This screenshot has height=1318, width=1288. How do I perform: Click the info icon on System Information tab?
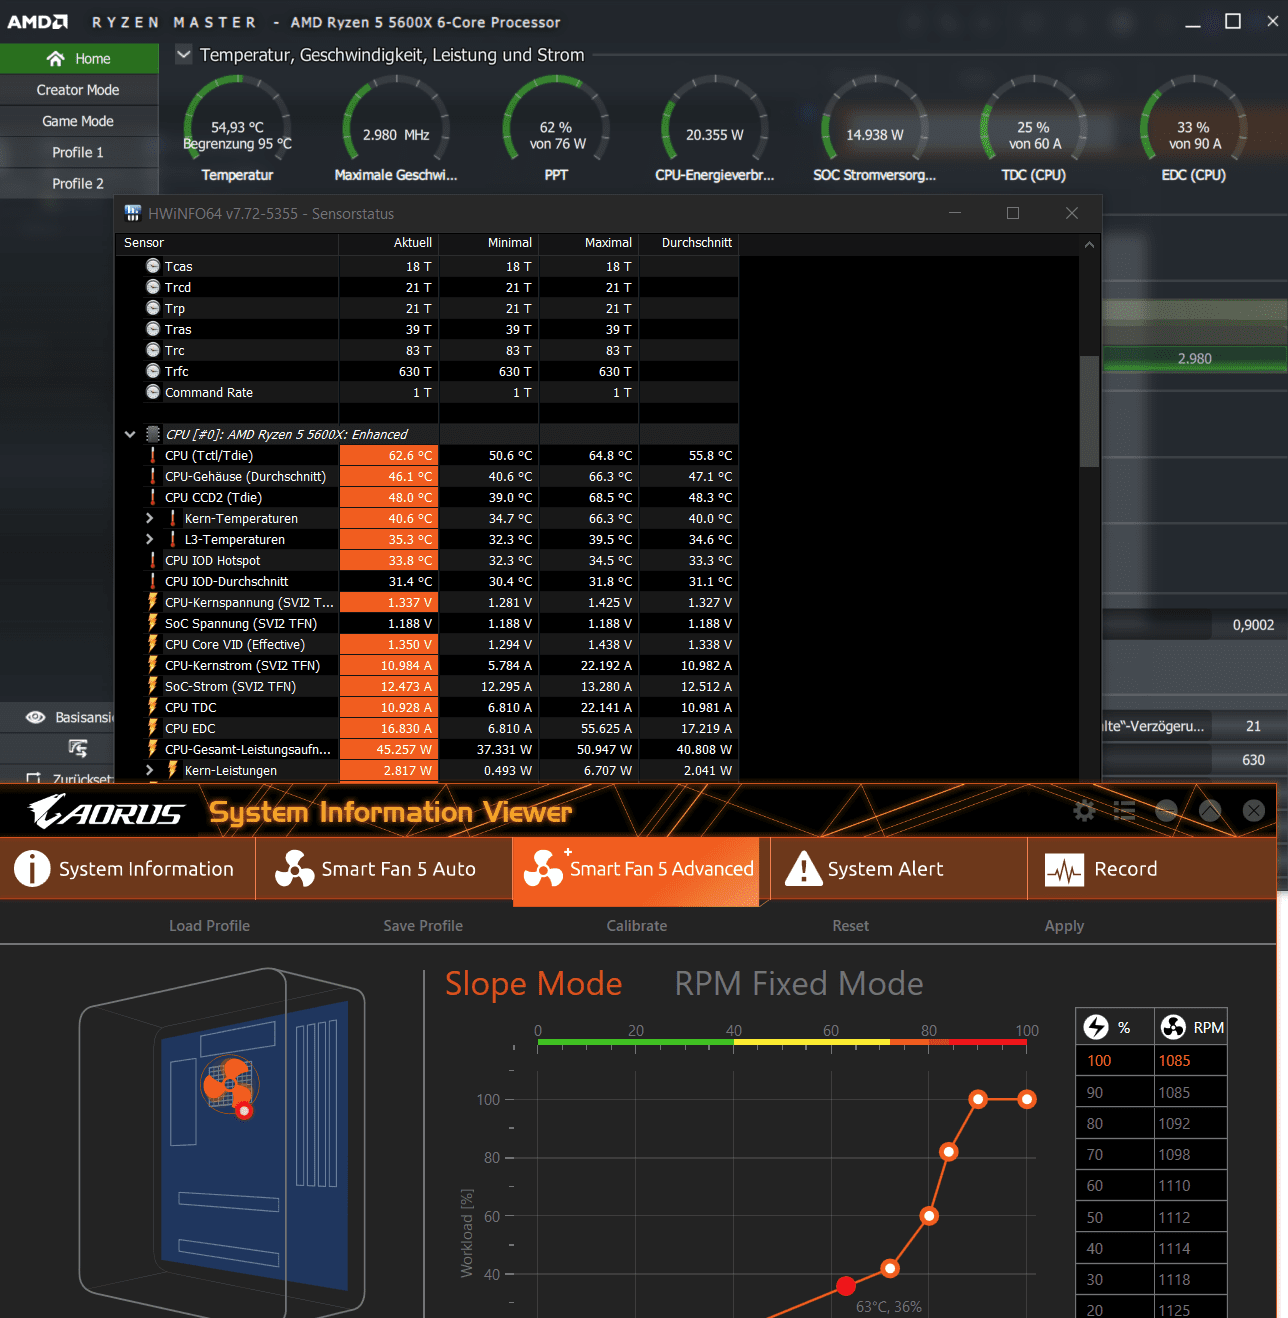pyautogui.click(x=32, y=869)
